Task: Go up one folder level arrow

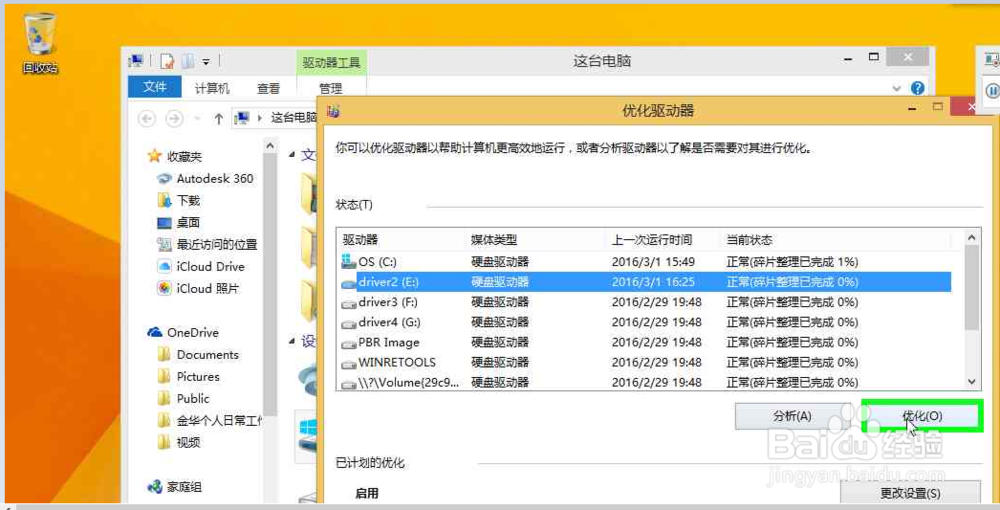Action: [x=219, y=119]
